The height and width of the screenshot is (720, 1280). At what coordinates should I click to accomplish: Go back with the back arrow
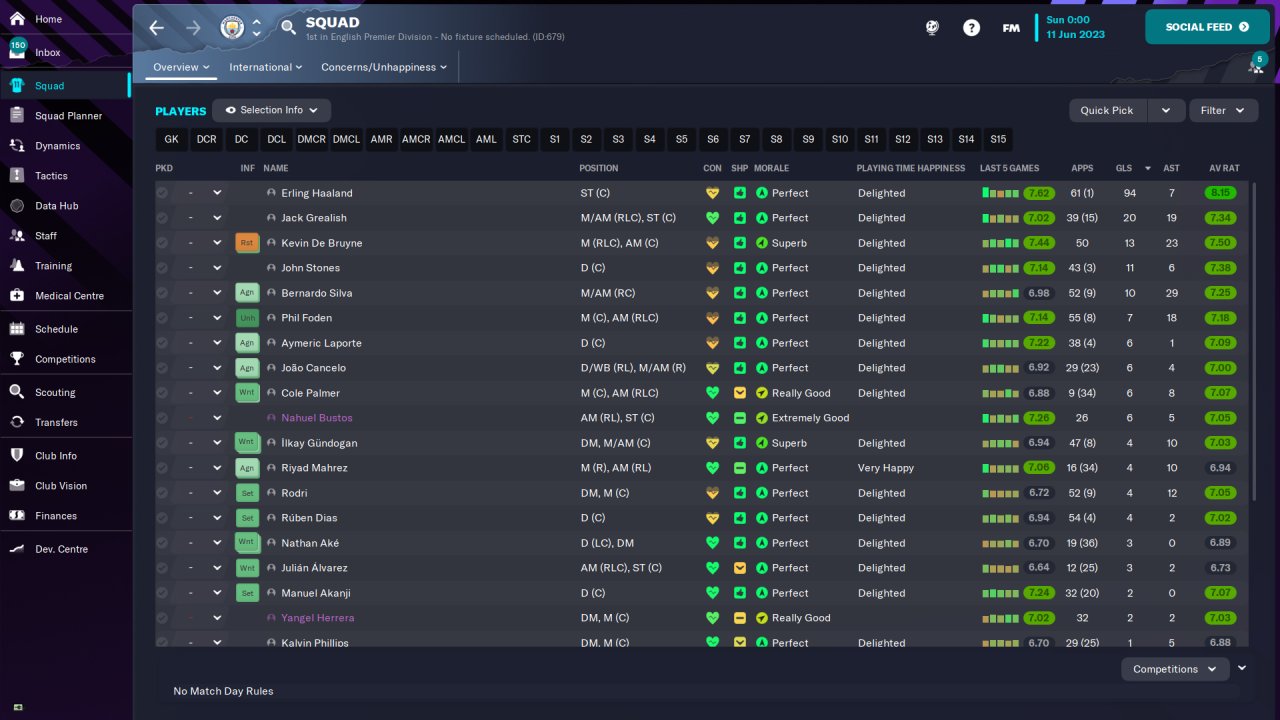pyautogui.click(x=157, y=28)
